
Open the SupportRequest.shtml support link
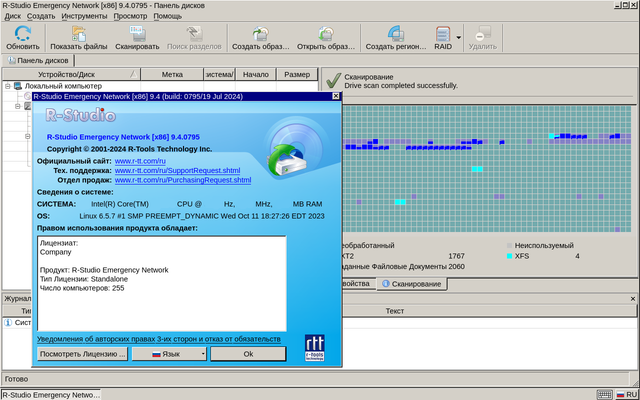coord(177,171)
